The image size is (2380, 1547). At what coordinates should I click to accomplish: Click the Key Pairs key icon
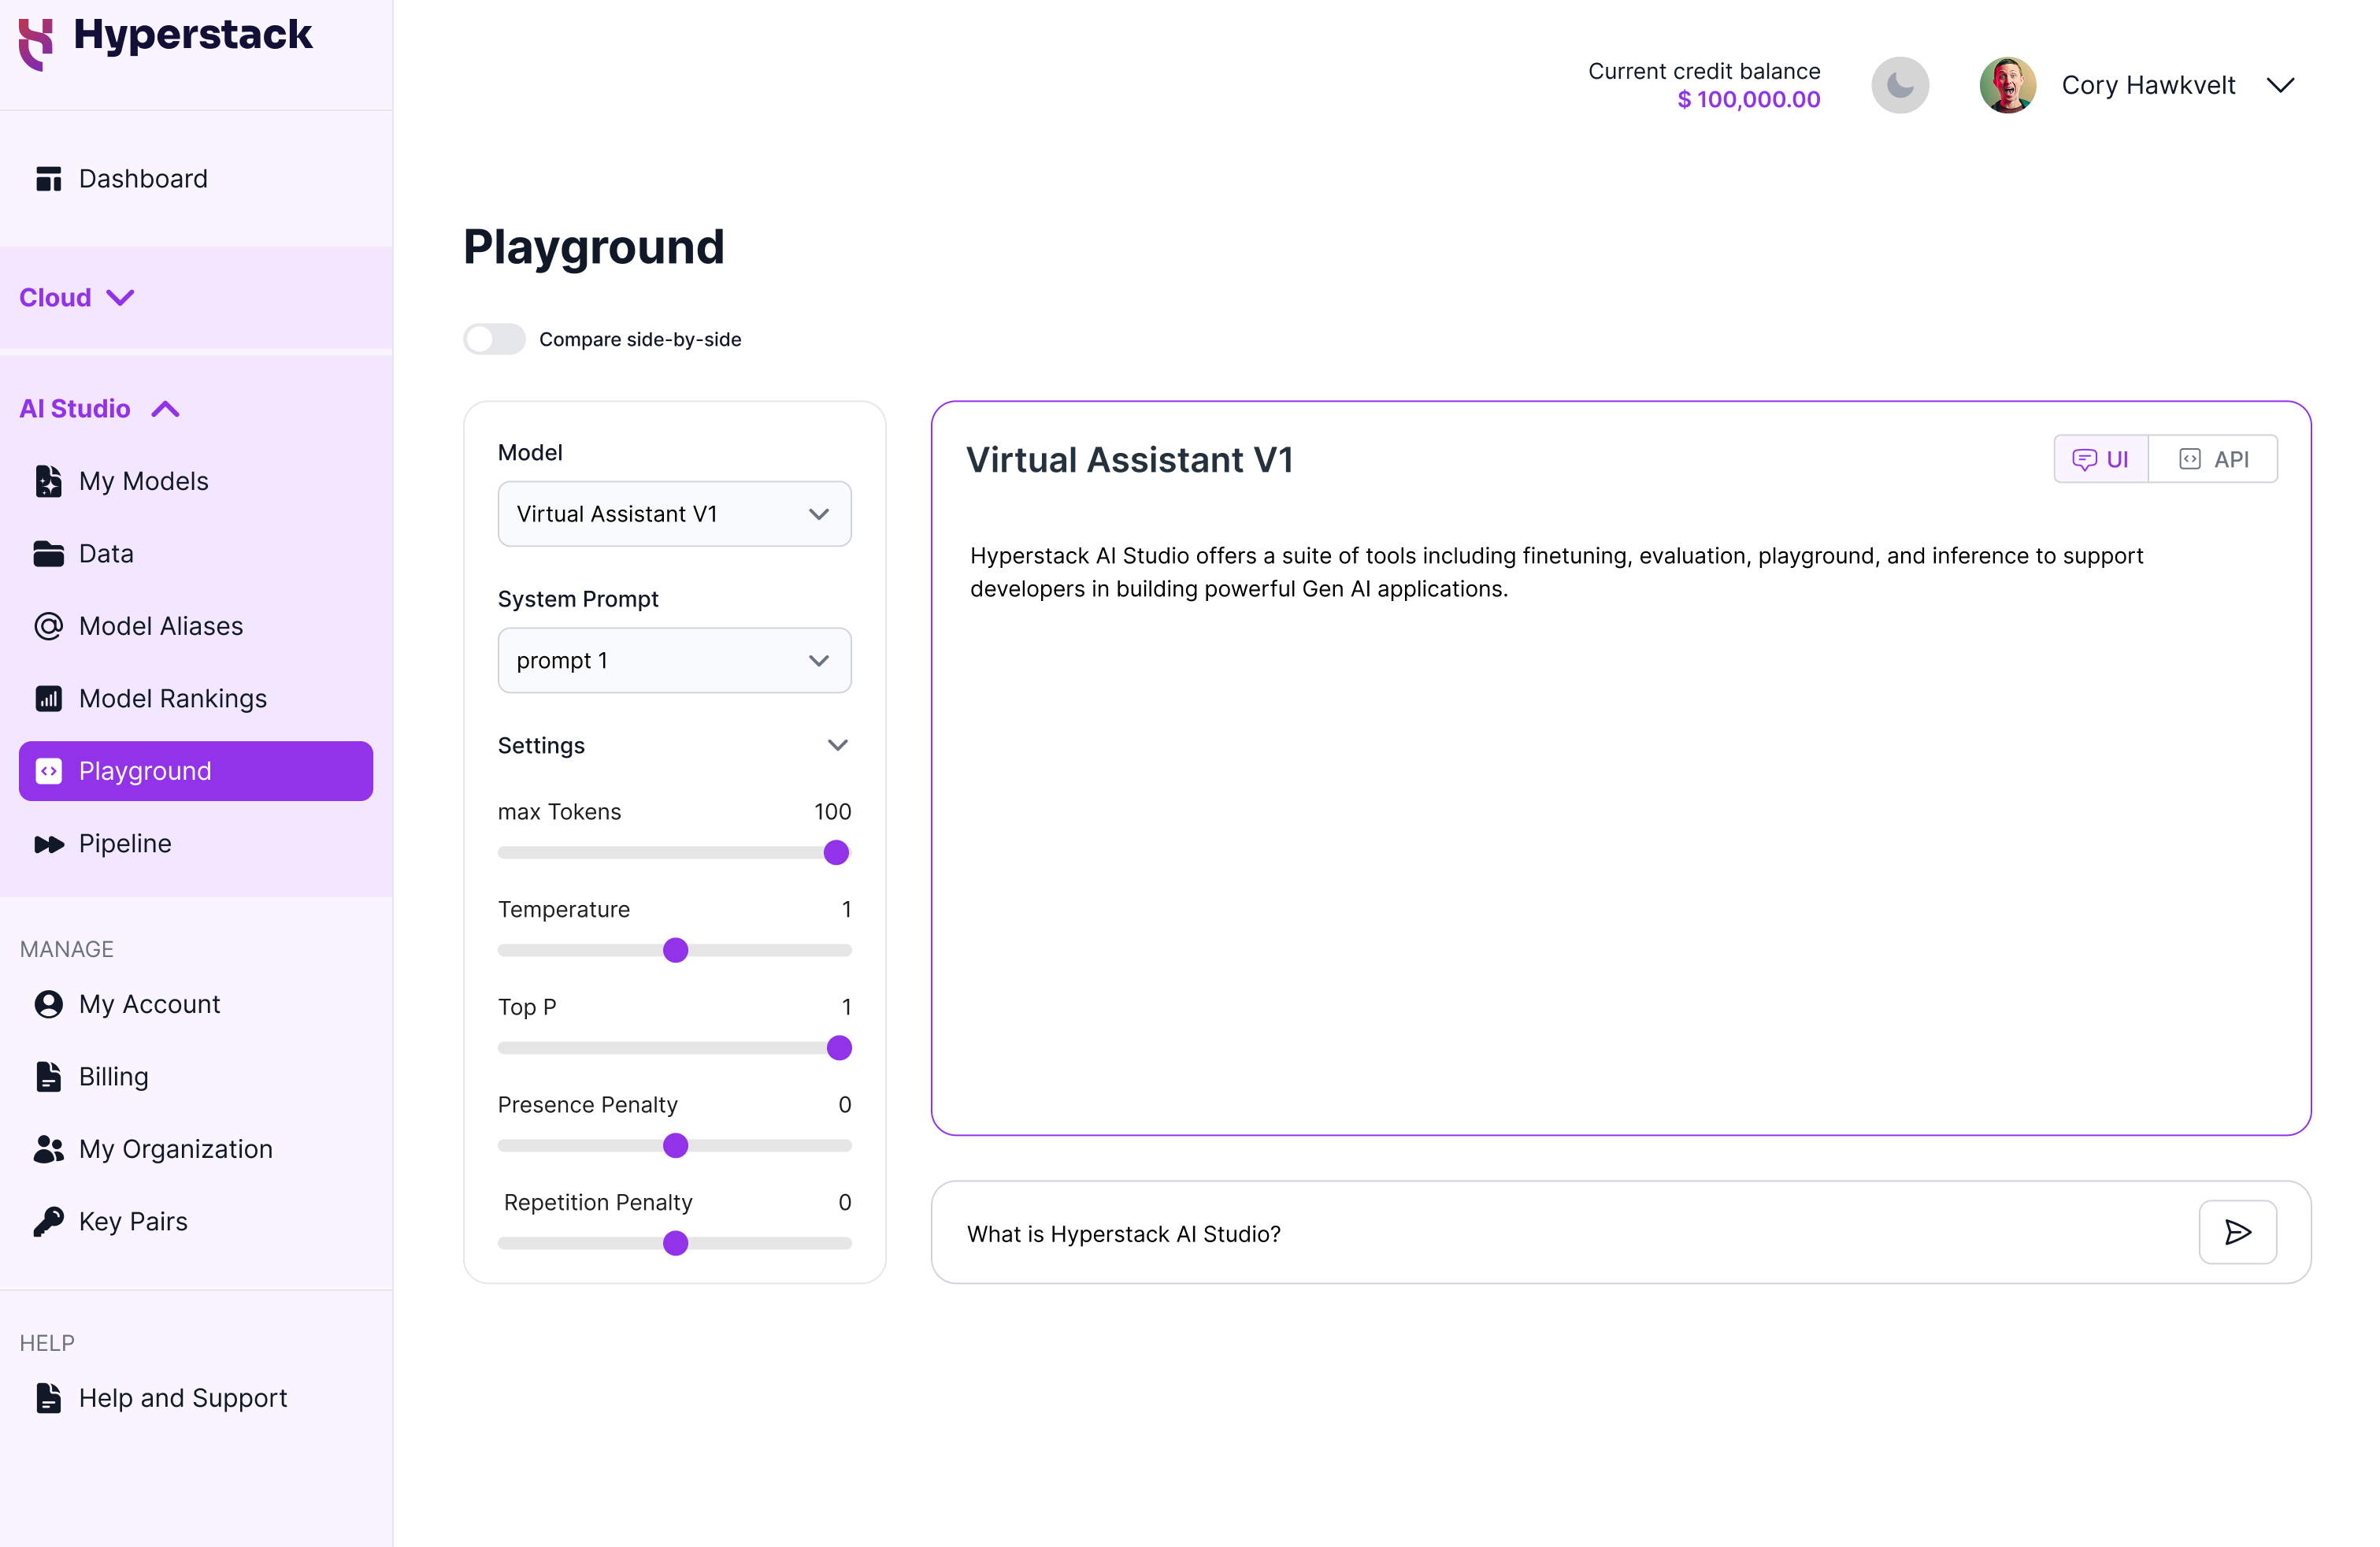[48, 1221]
